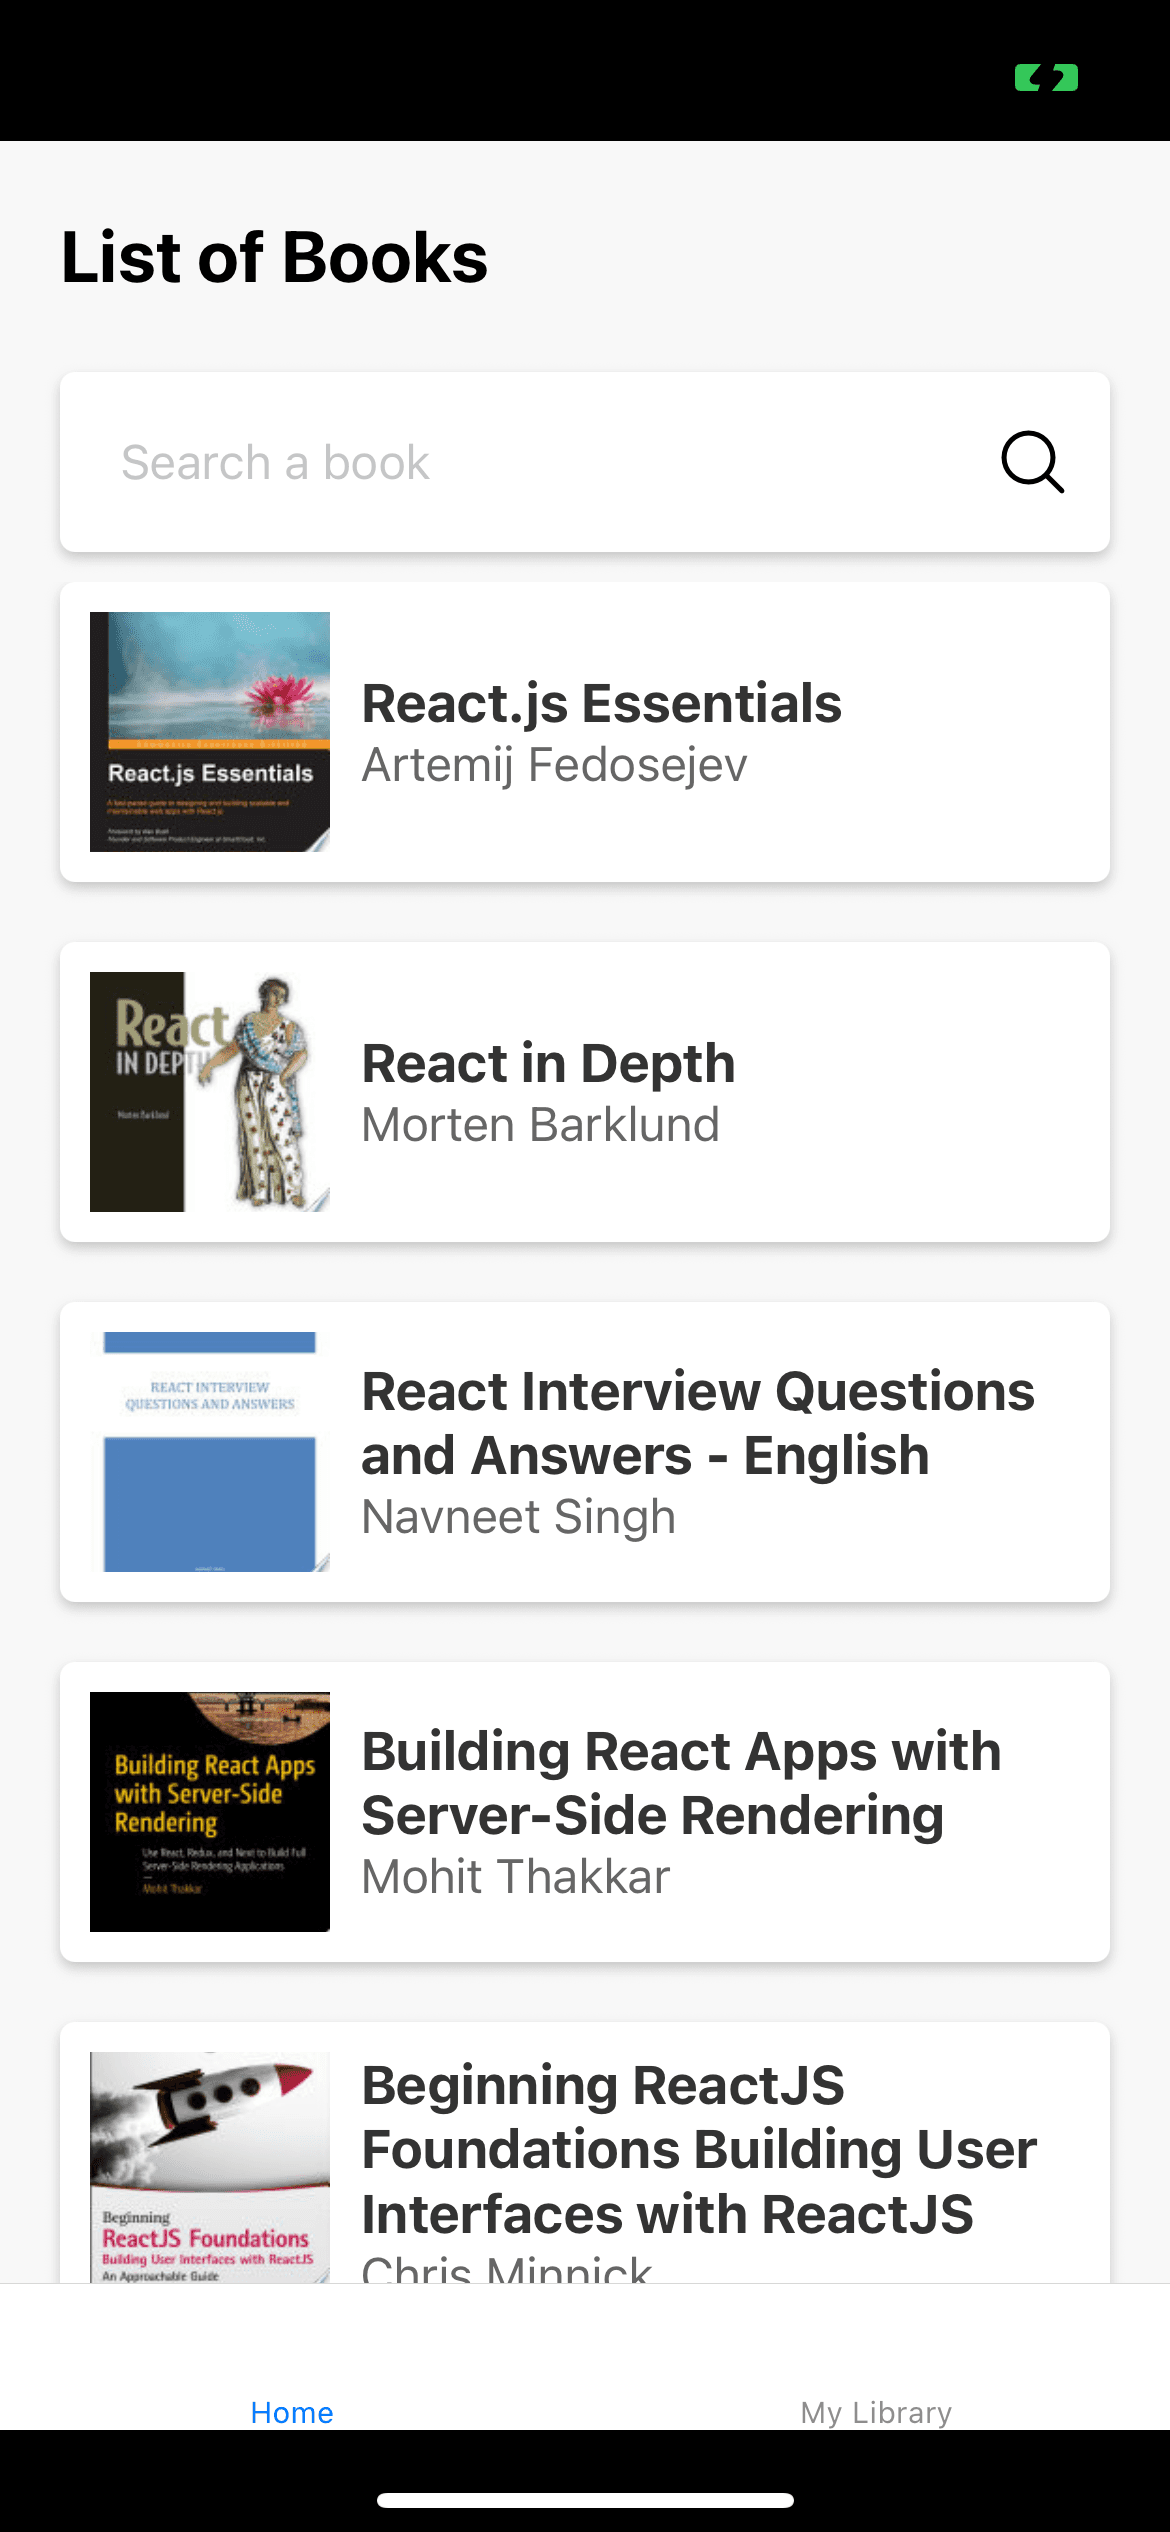Tap the List of Books heading
This screenshot has width=1170, height=2532.
pyautogui.click(x=274, y=258)
